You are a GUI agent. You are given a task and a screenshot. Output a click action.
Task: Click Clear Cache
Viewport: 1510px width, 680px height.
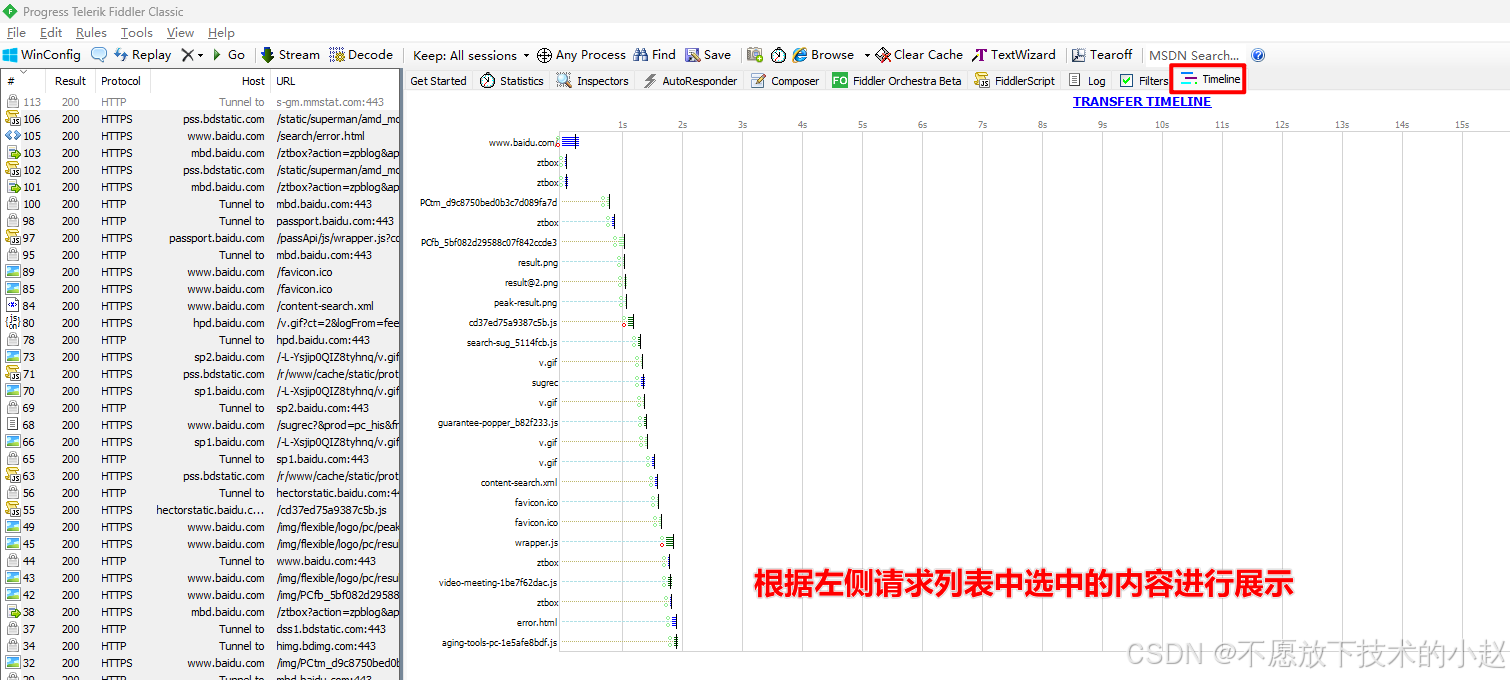919,55
